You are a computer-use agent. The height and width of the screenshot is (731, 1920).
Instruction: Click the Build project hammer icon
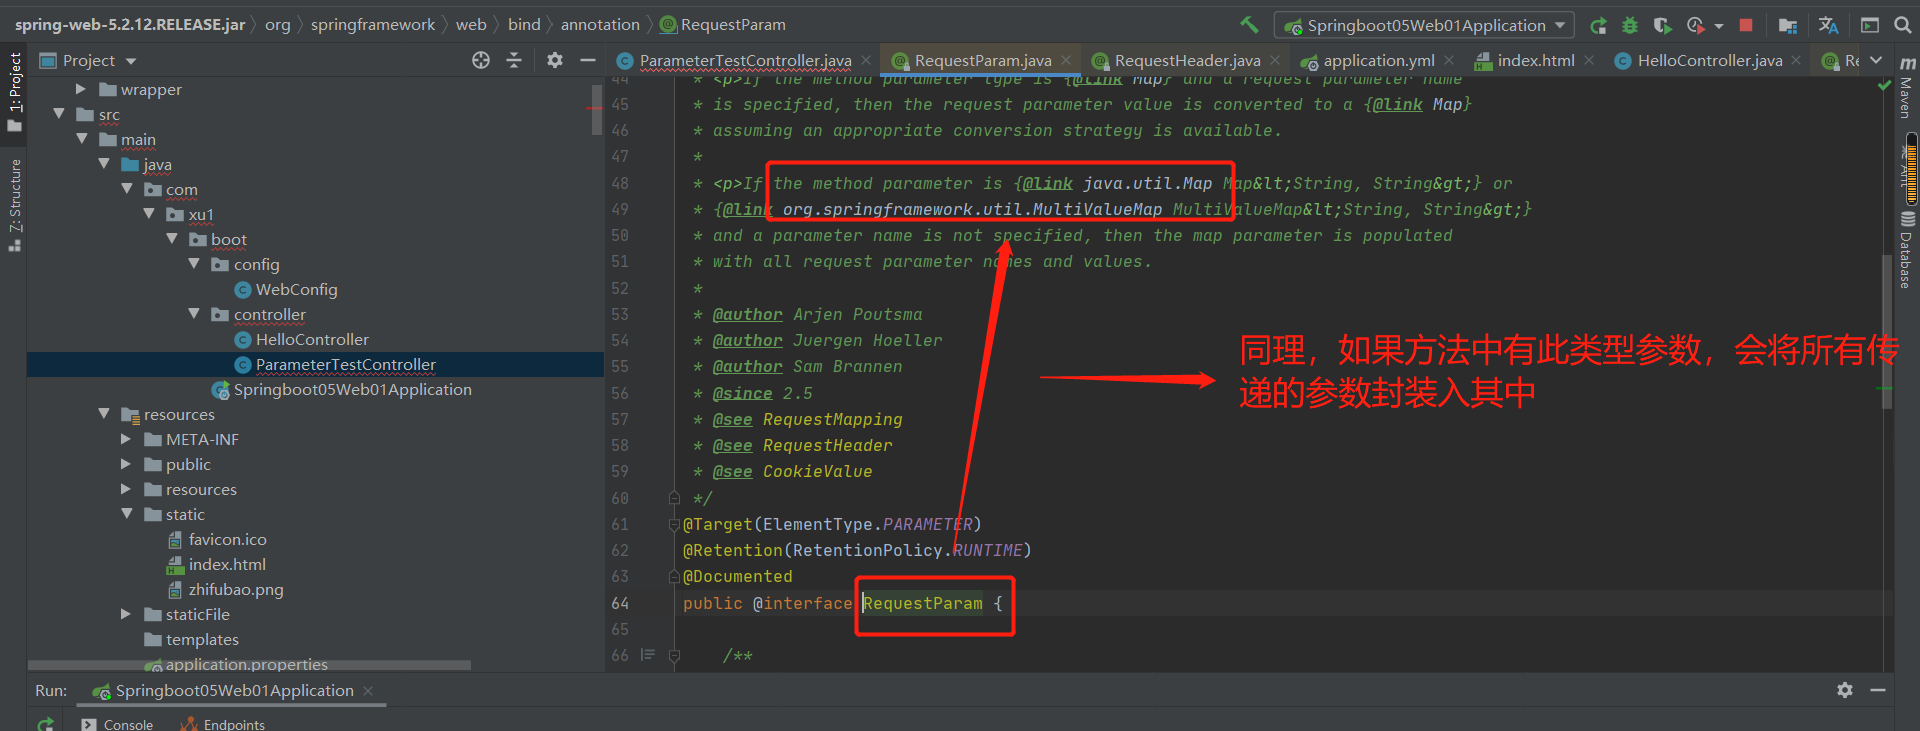[1249, 25]
